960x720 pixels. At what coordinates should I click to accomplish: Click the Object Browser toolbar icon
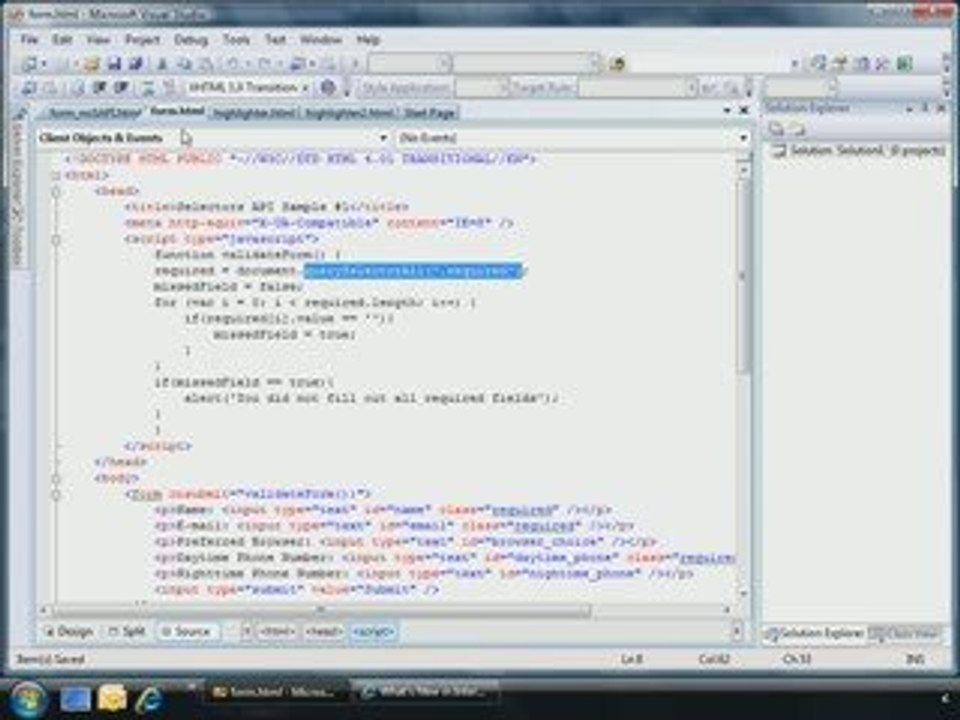pyautogui.click(x=861, y=63)
